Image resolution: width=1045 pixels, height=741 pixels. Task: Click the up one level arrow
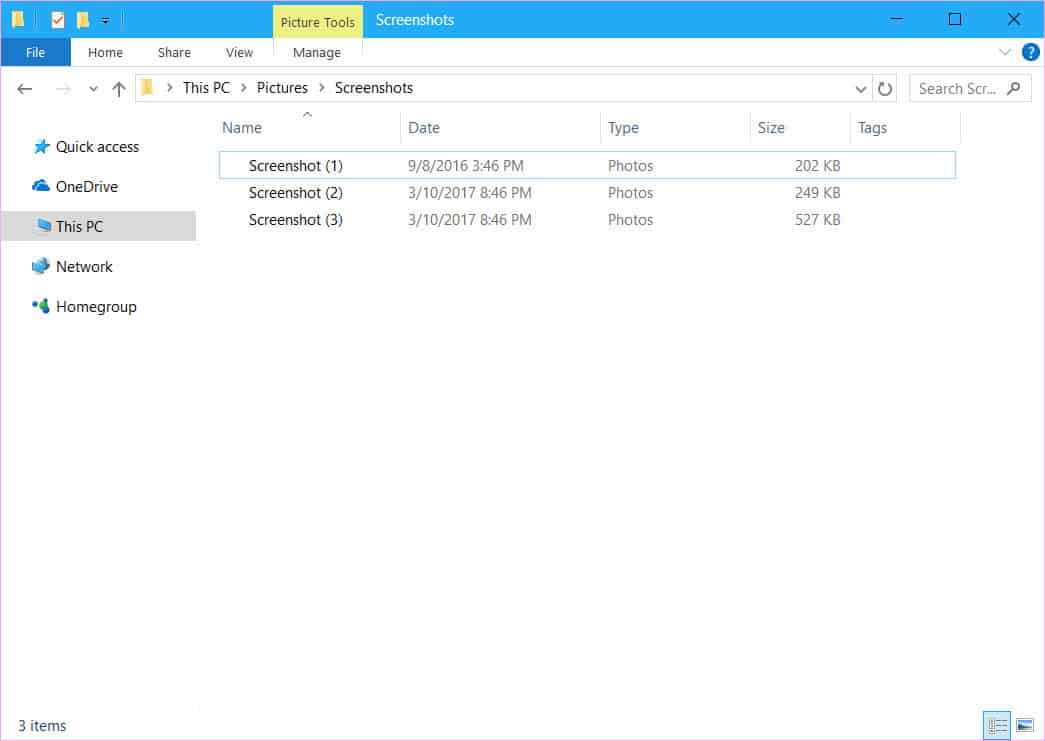click(x=118, y=88)
